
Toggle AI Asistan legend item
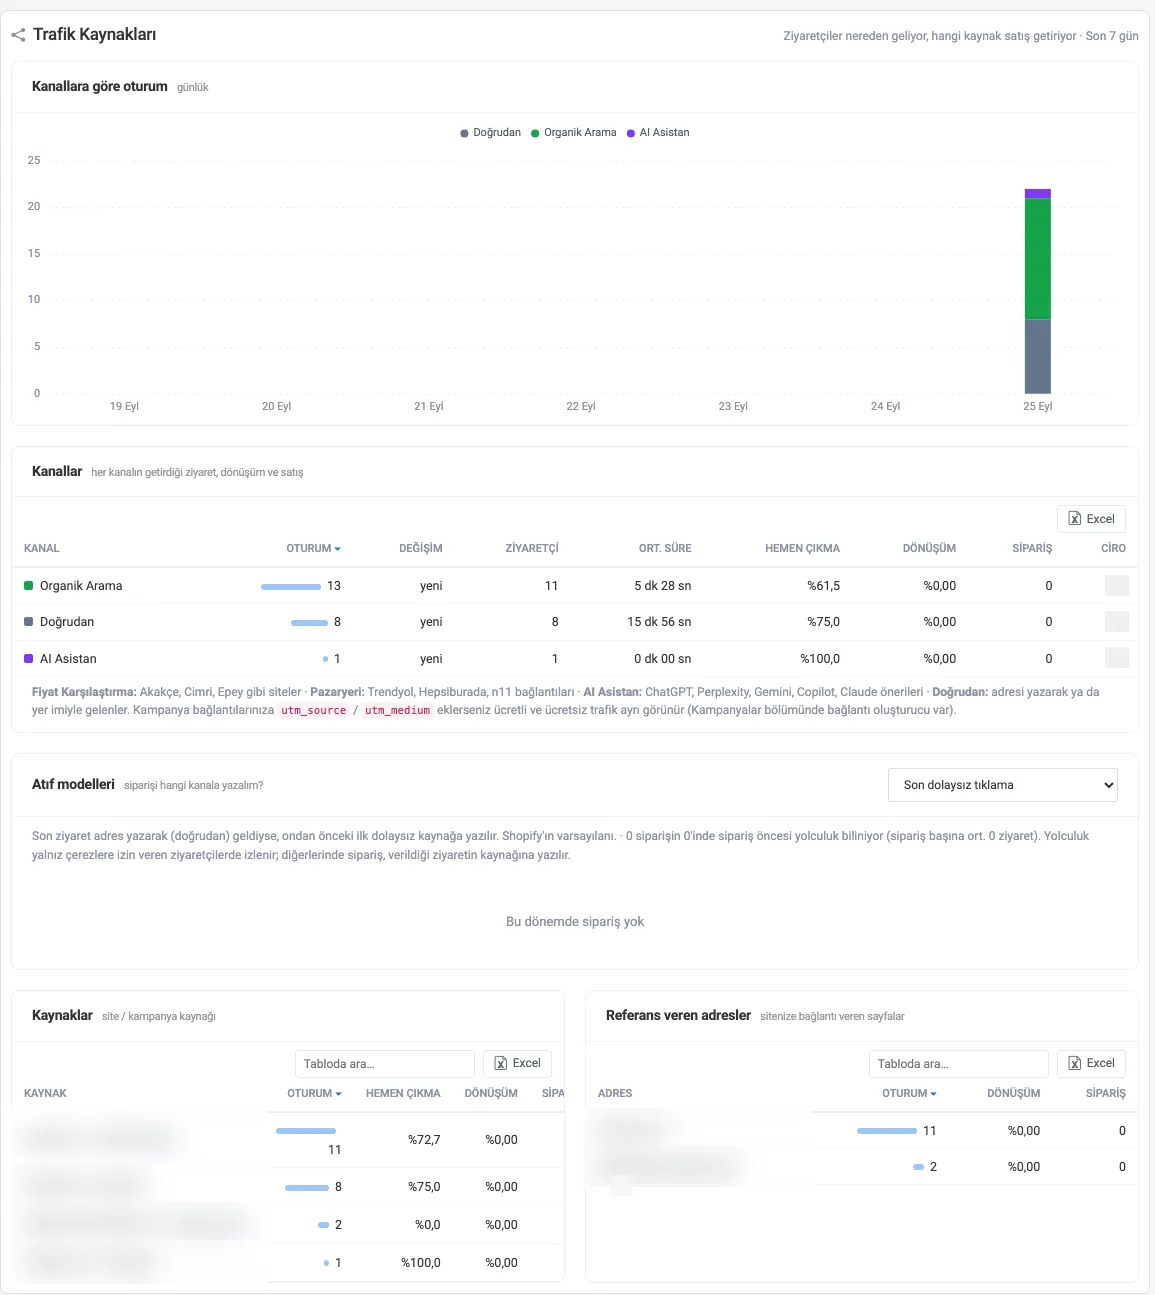(x=658, y=133)
